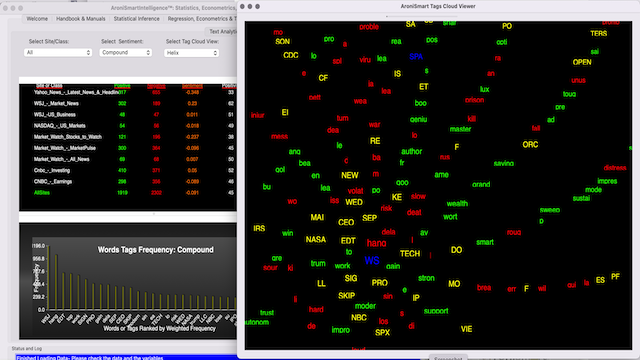The image size is (640, 360).
Task: Select the Regression, Econometrics tab
Action: click(202, 19)
